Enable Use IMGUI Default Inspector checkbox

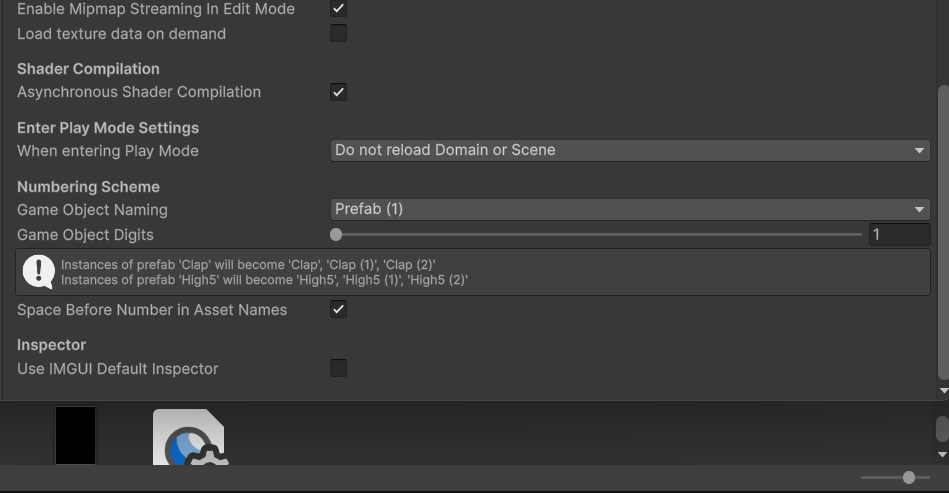(x=338, y=368)
